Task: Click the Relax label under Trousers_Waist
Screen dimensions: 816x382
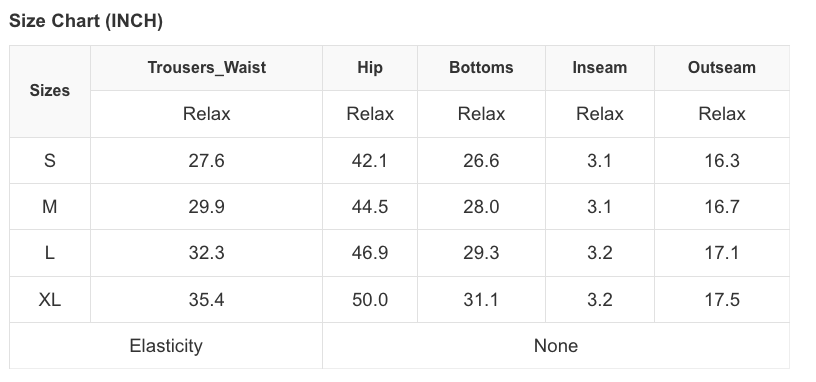Action: [x=207, y=114]
